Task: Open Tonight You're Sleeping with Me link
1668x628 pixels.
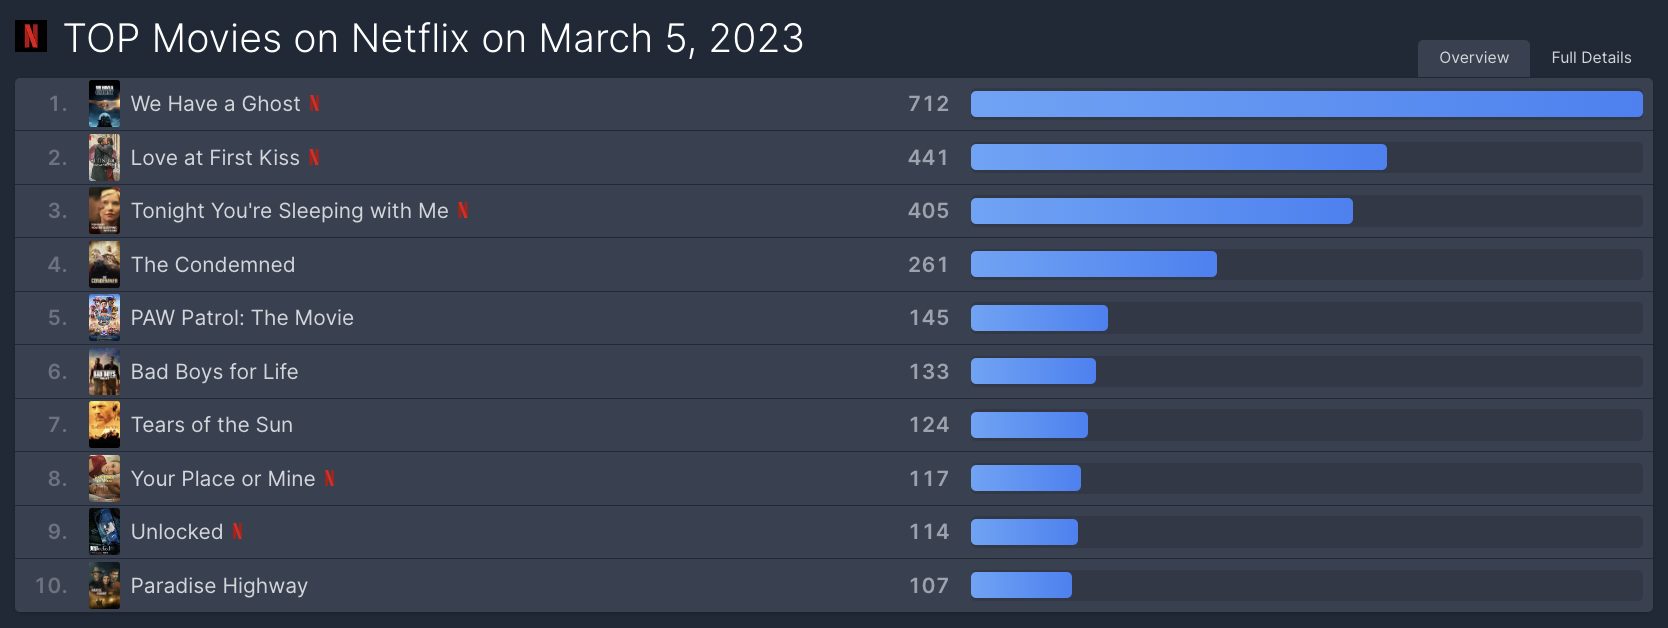Action: 290,210
